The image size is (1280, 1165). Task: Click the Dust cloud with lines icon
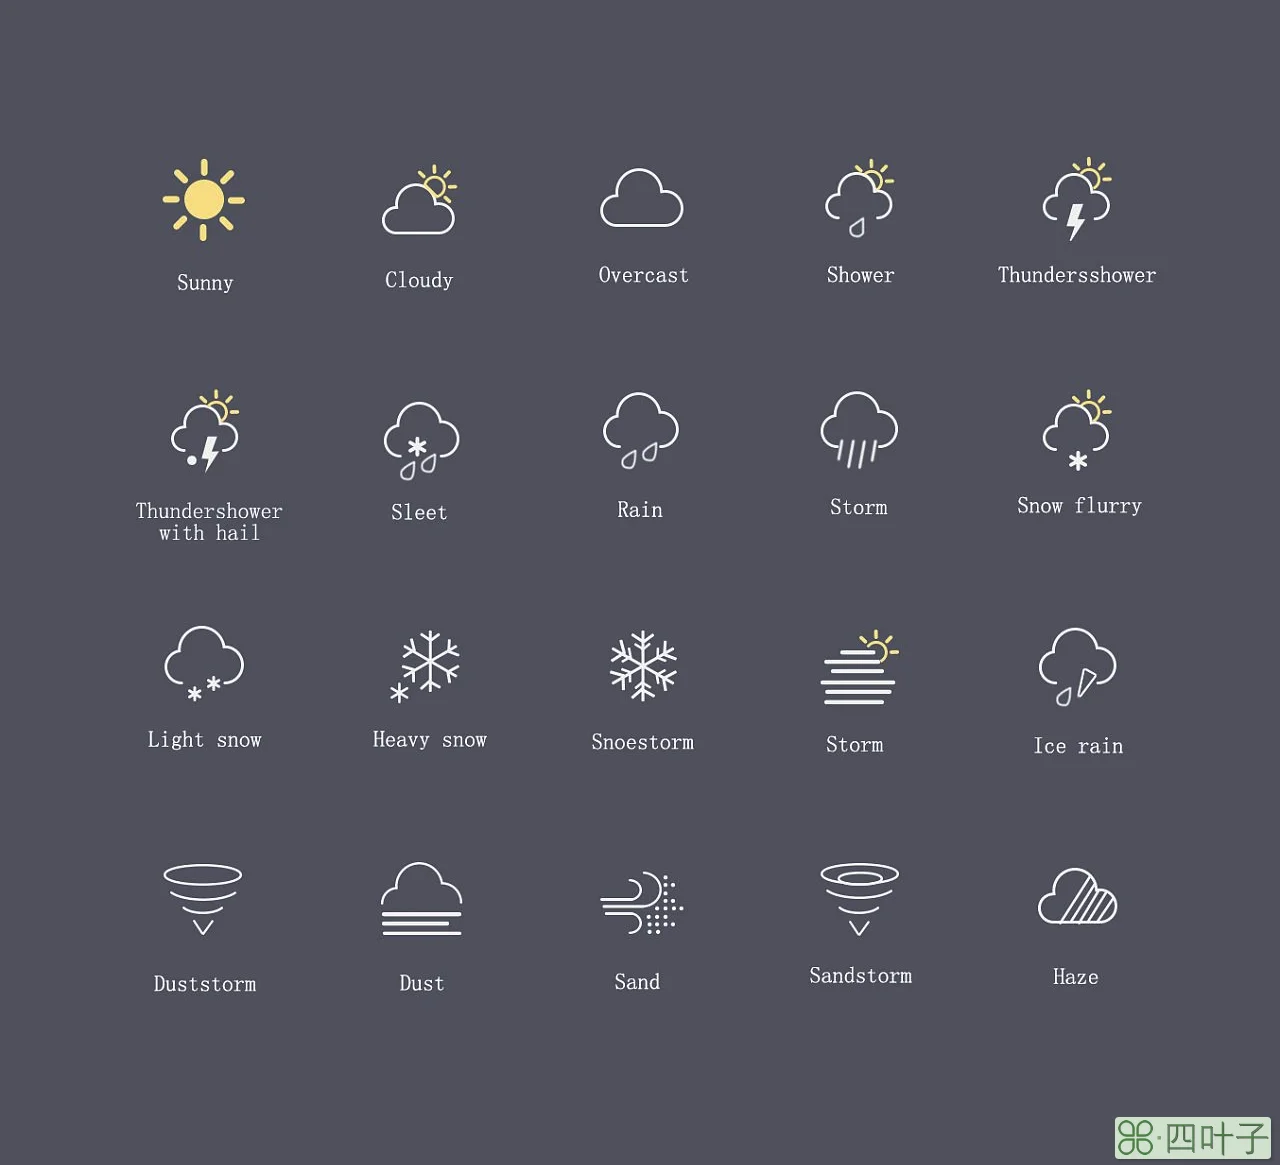coord(421,898)
